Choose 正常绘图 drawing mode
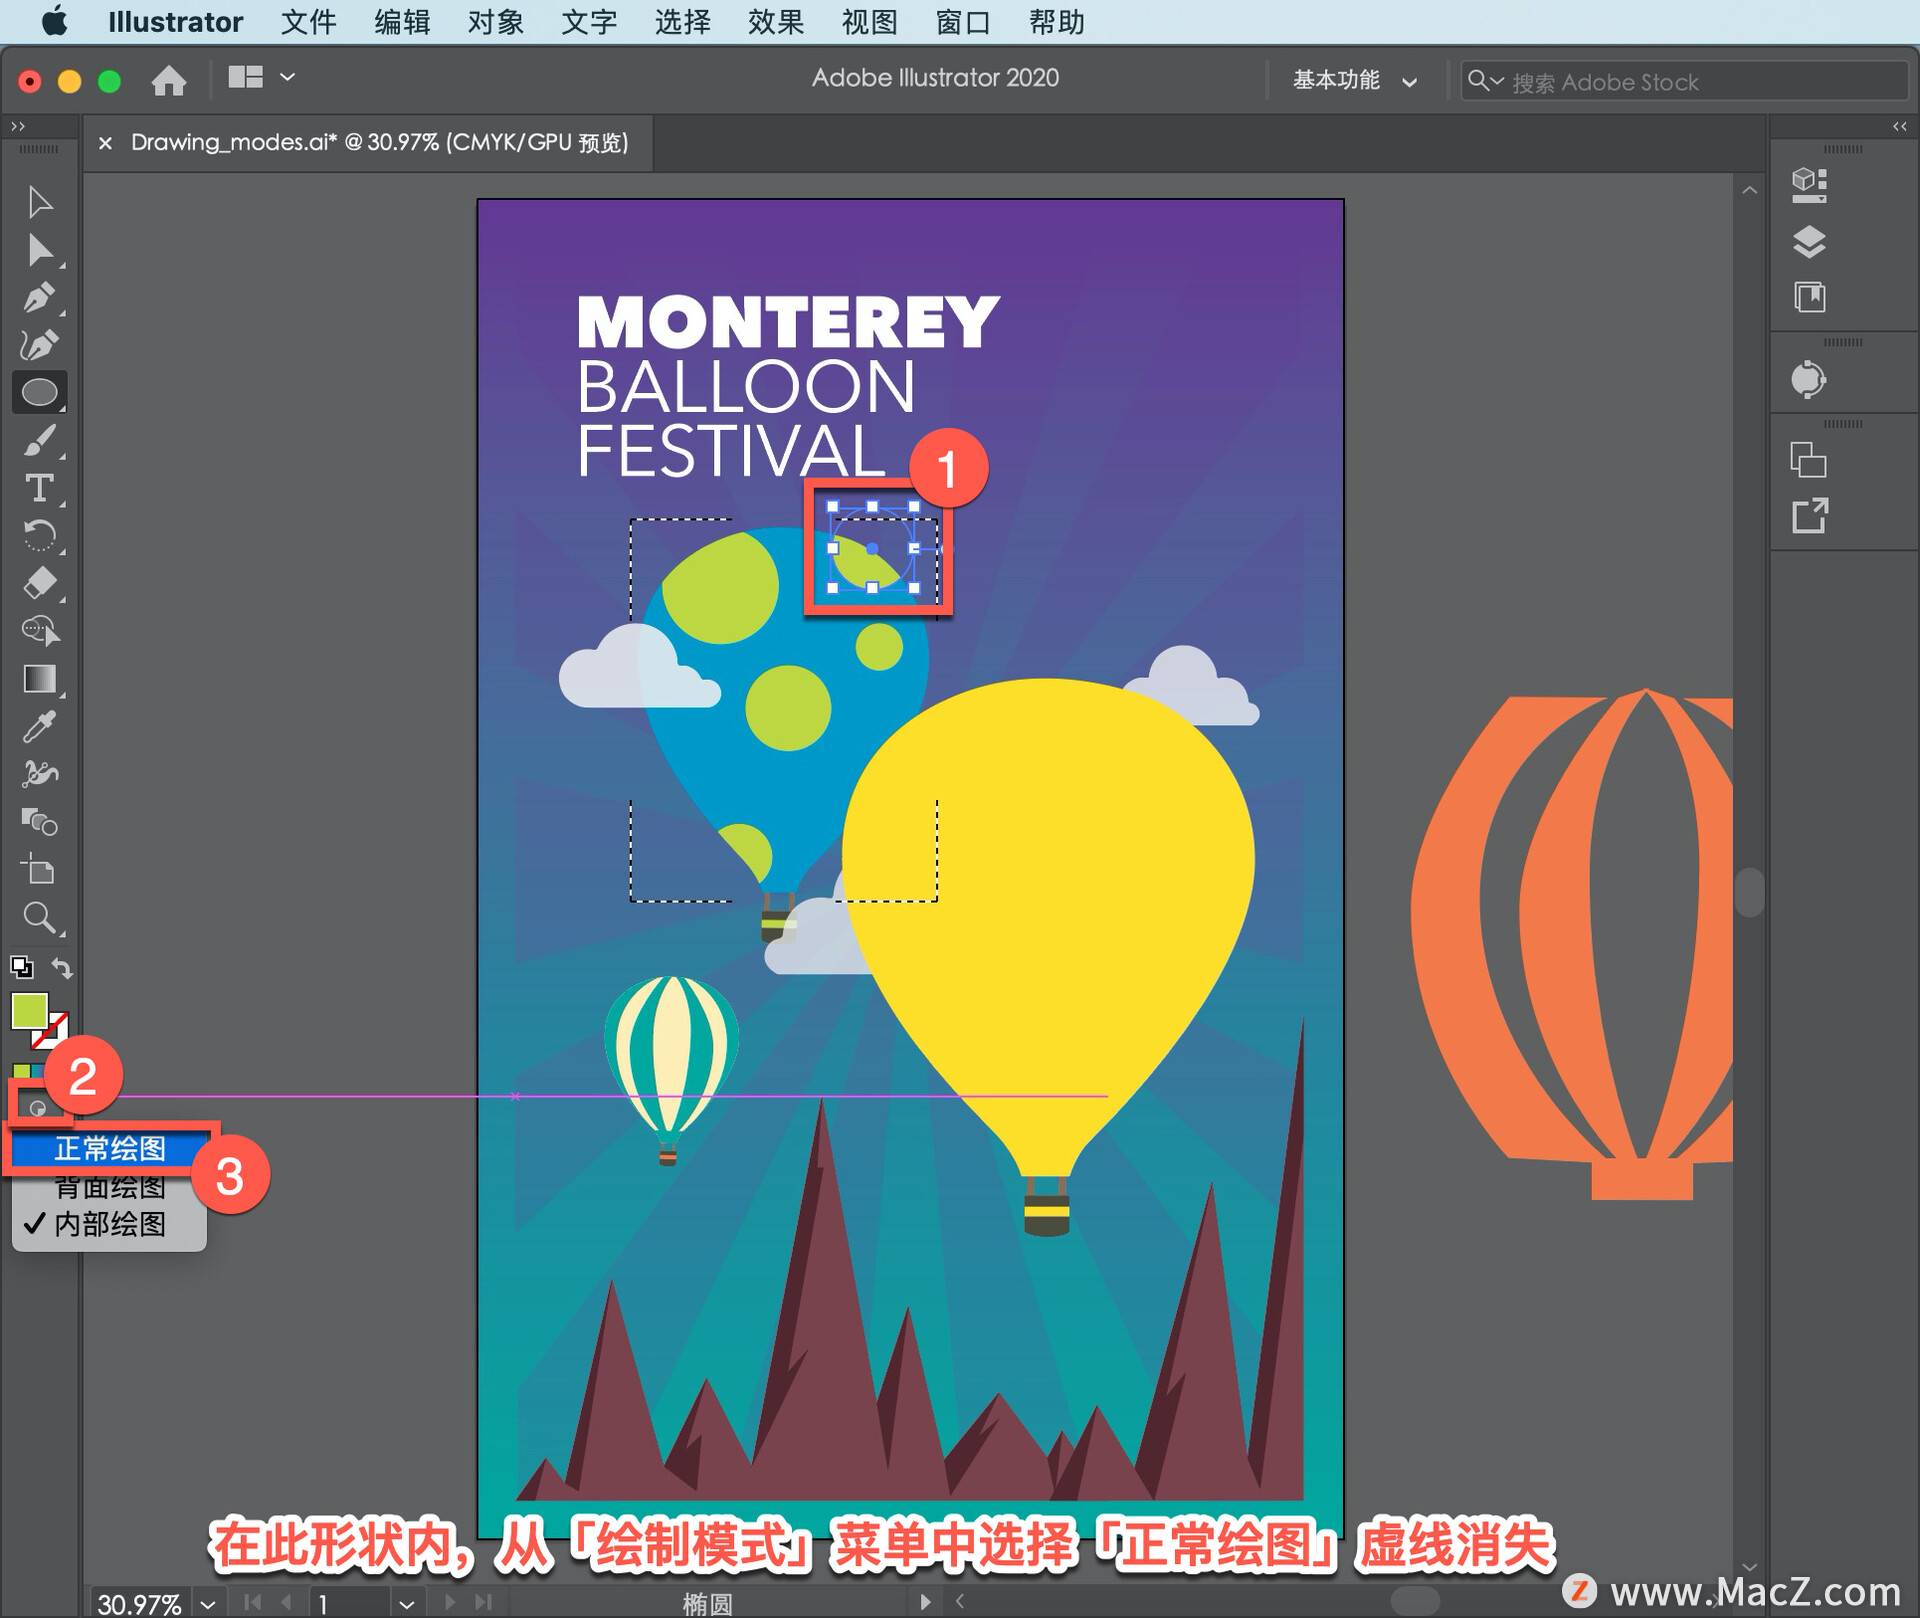 tap(110, 1149)
